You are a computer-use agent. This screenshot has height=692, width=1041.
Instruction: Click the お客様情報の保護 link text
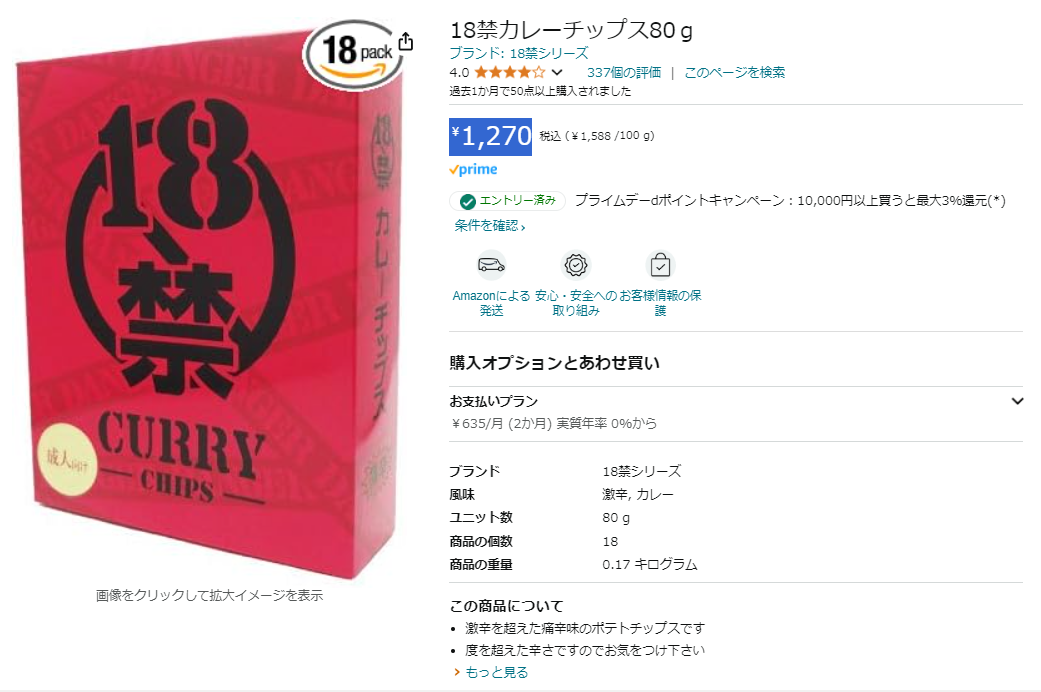660,303
